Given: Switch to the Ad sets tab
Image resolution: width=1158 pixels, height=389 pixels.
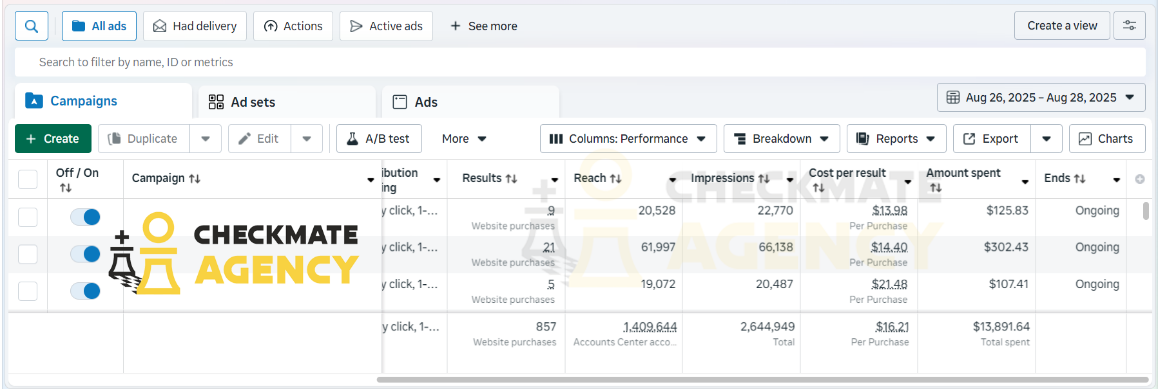Looking at the screenshot, I should point(287,102).
